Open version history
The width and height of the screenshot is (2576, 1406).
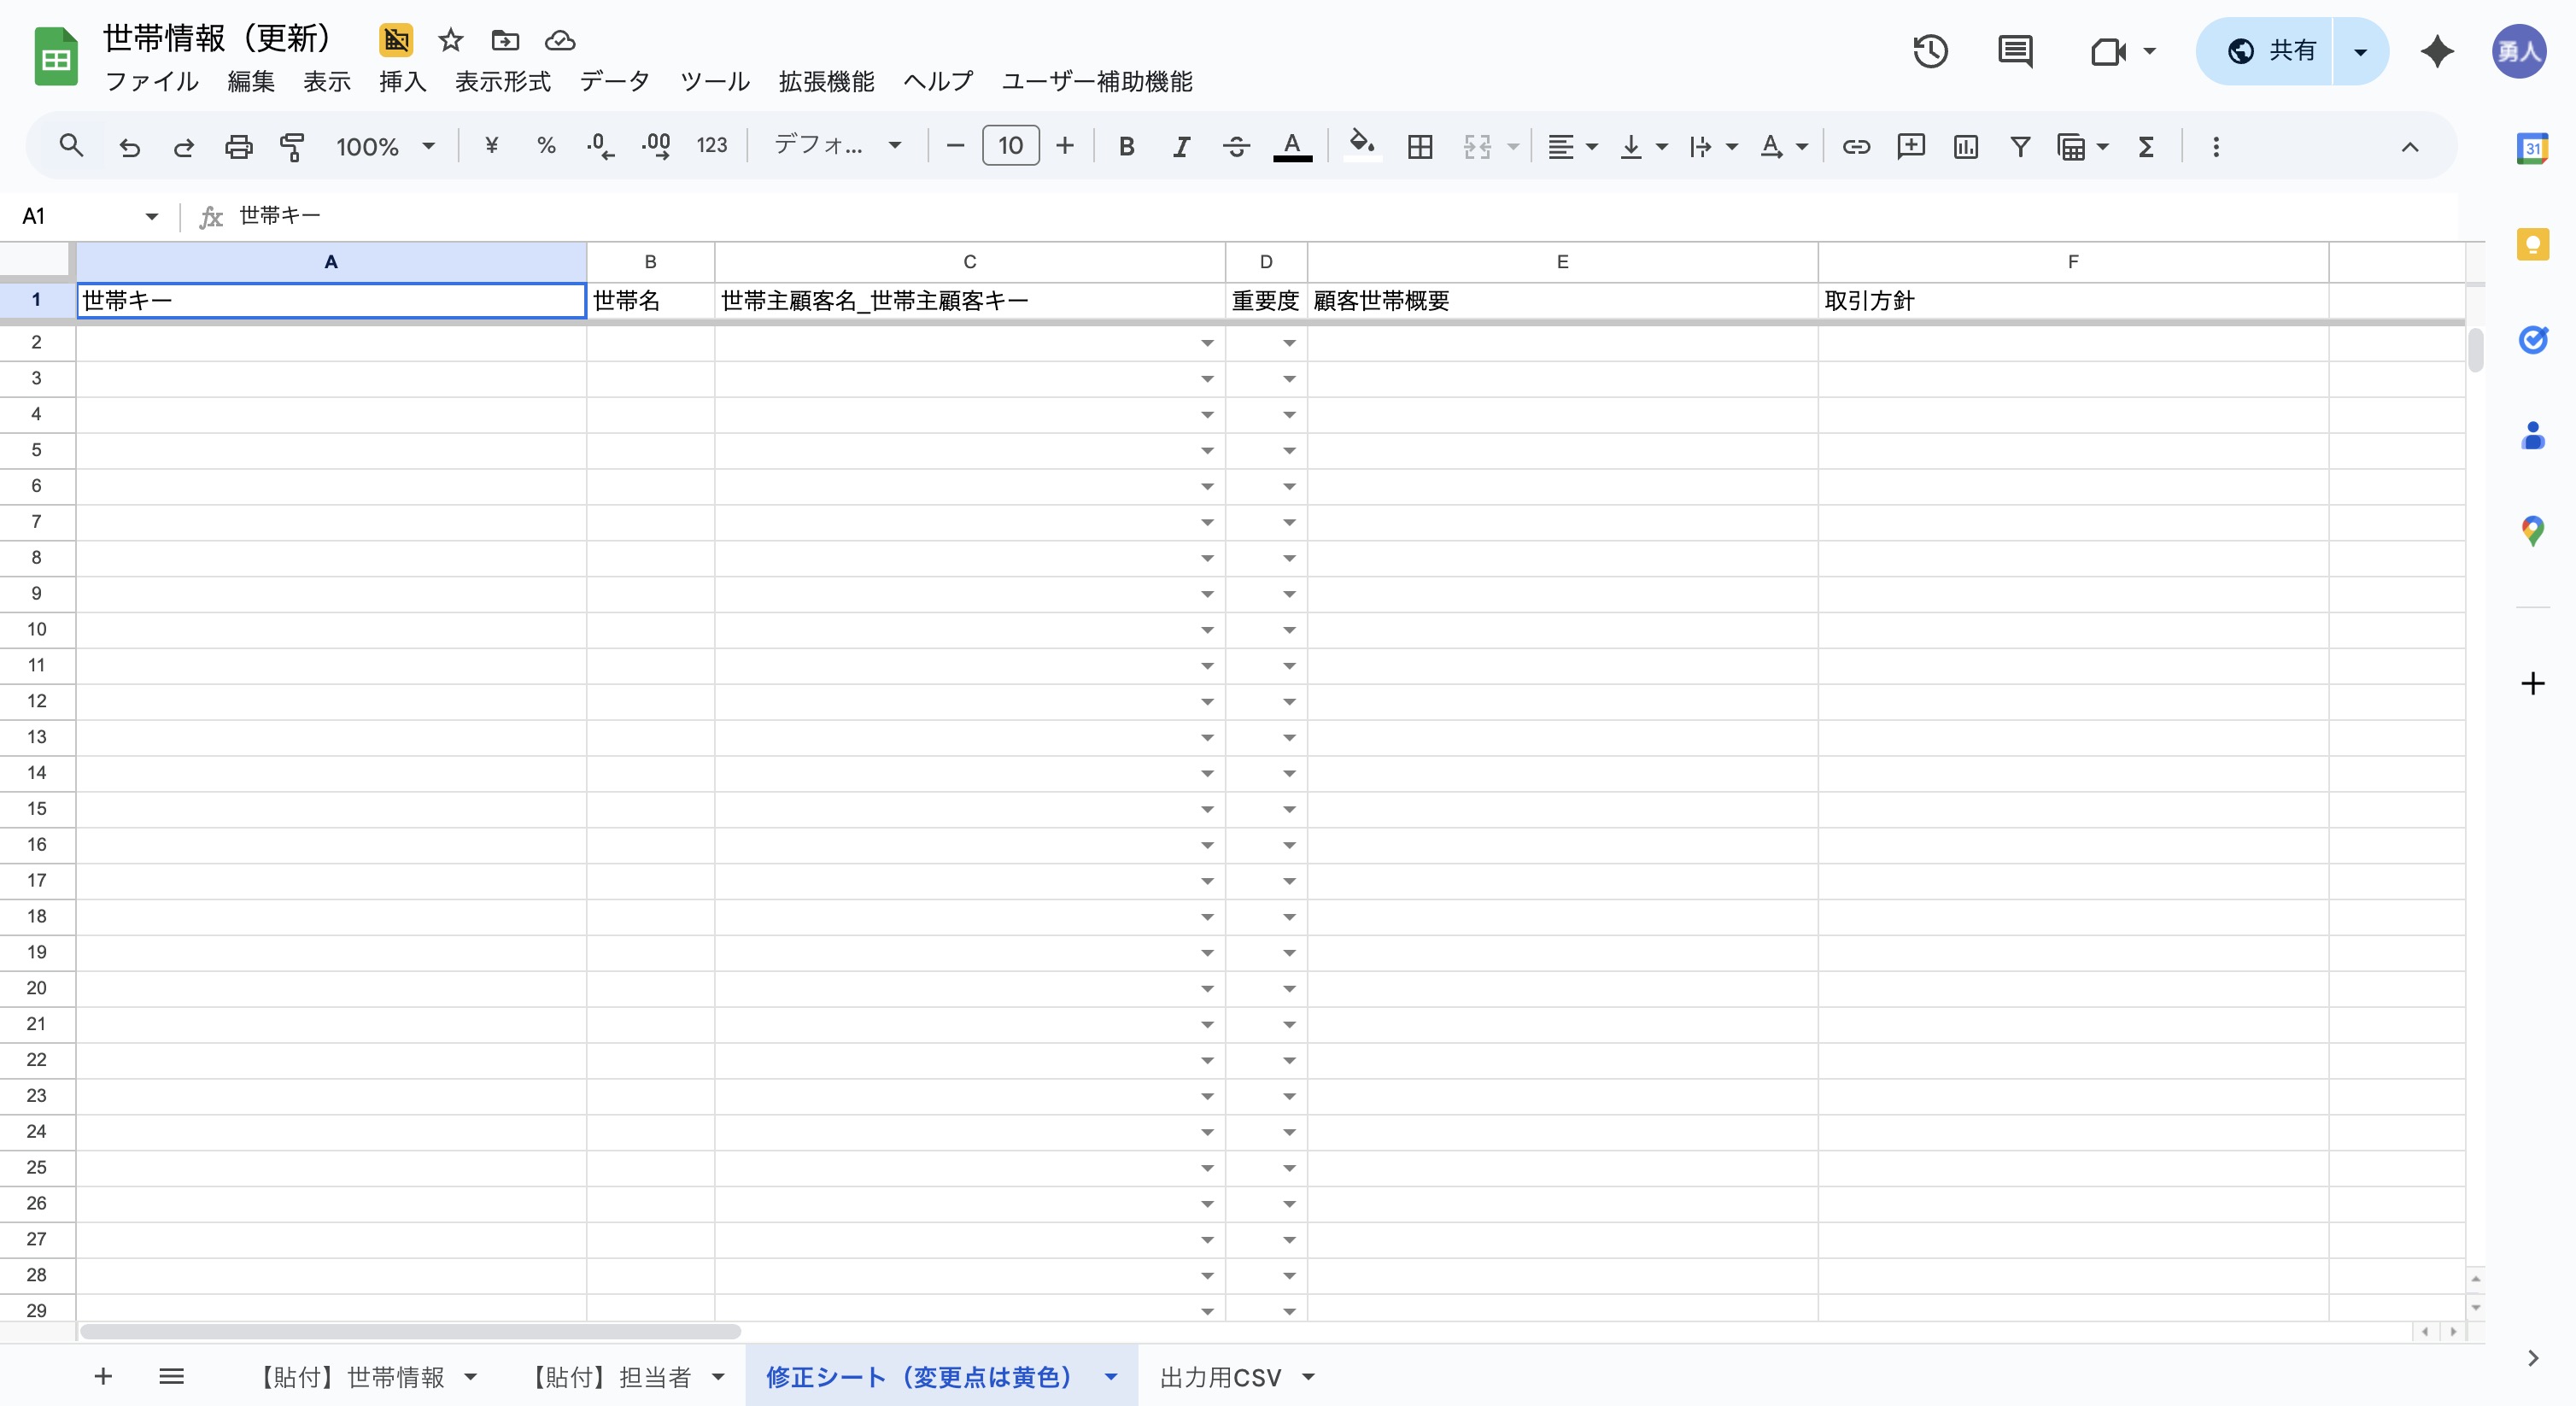1930,50
